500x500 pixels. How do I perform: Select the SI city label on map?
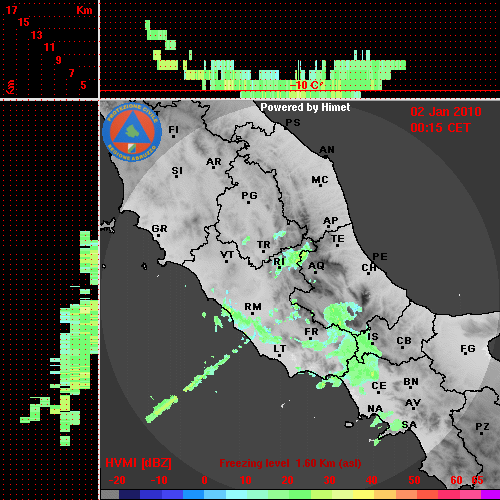click(x=177, y=171)
